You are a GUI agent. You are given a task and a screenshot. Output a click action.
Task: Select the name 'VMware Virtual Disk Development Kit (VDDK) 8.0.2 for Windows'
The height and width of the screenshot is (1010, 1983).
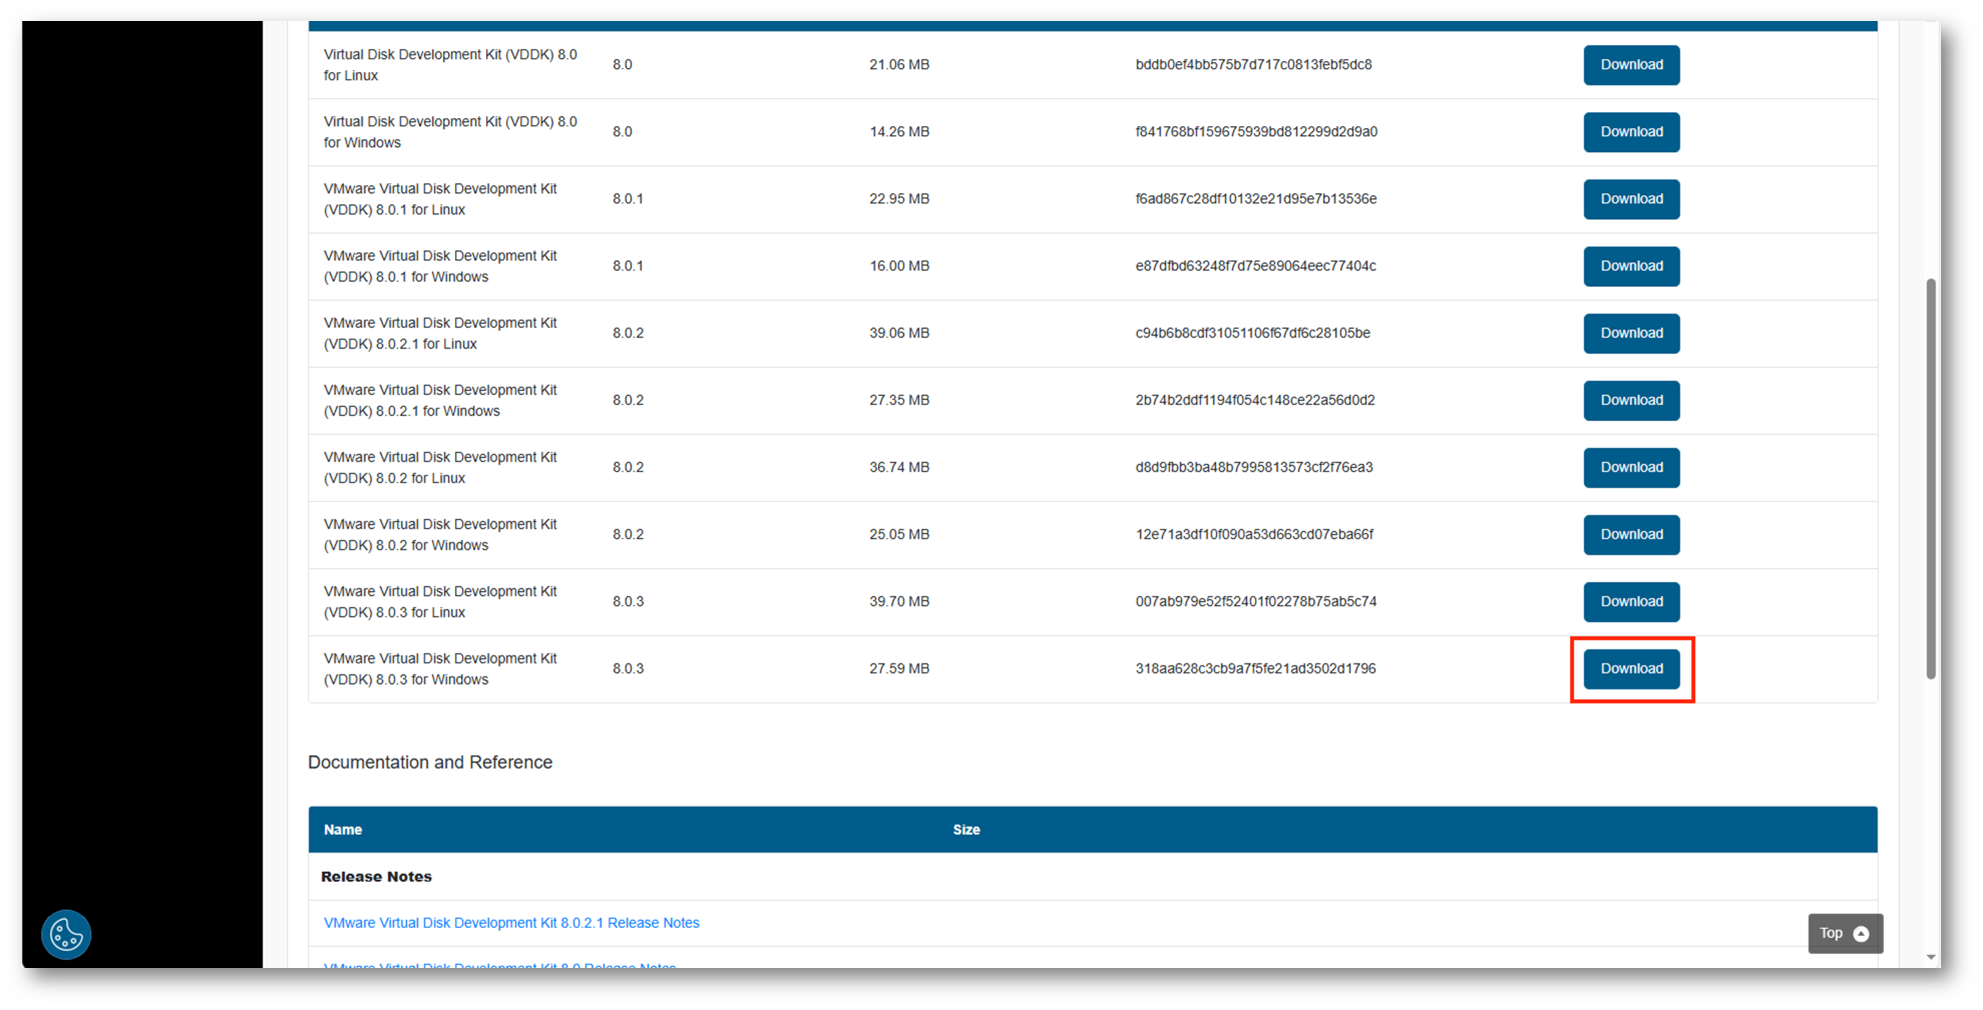pyautogui.click(x=440, y=534)
